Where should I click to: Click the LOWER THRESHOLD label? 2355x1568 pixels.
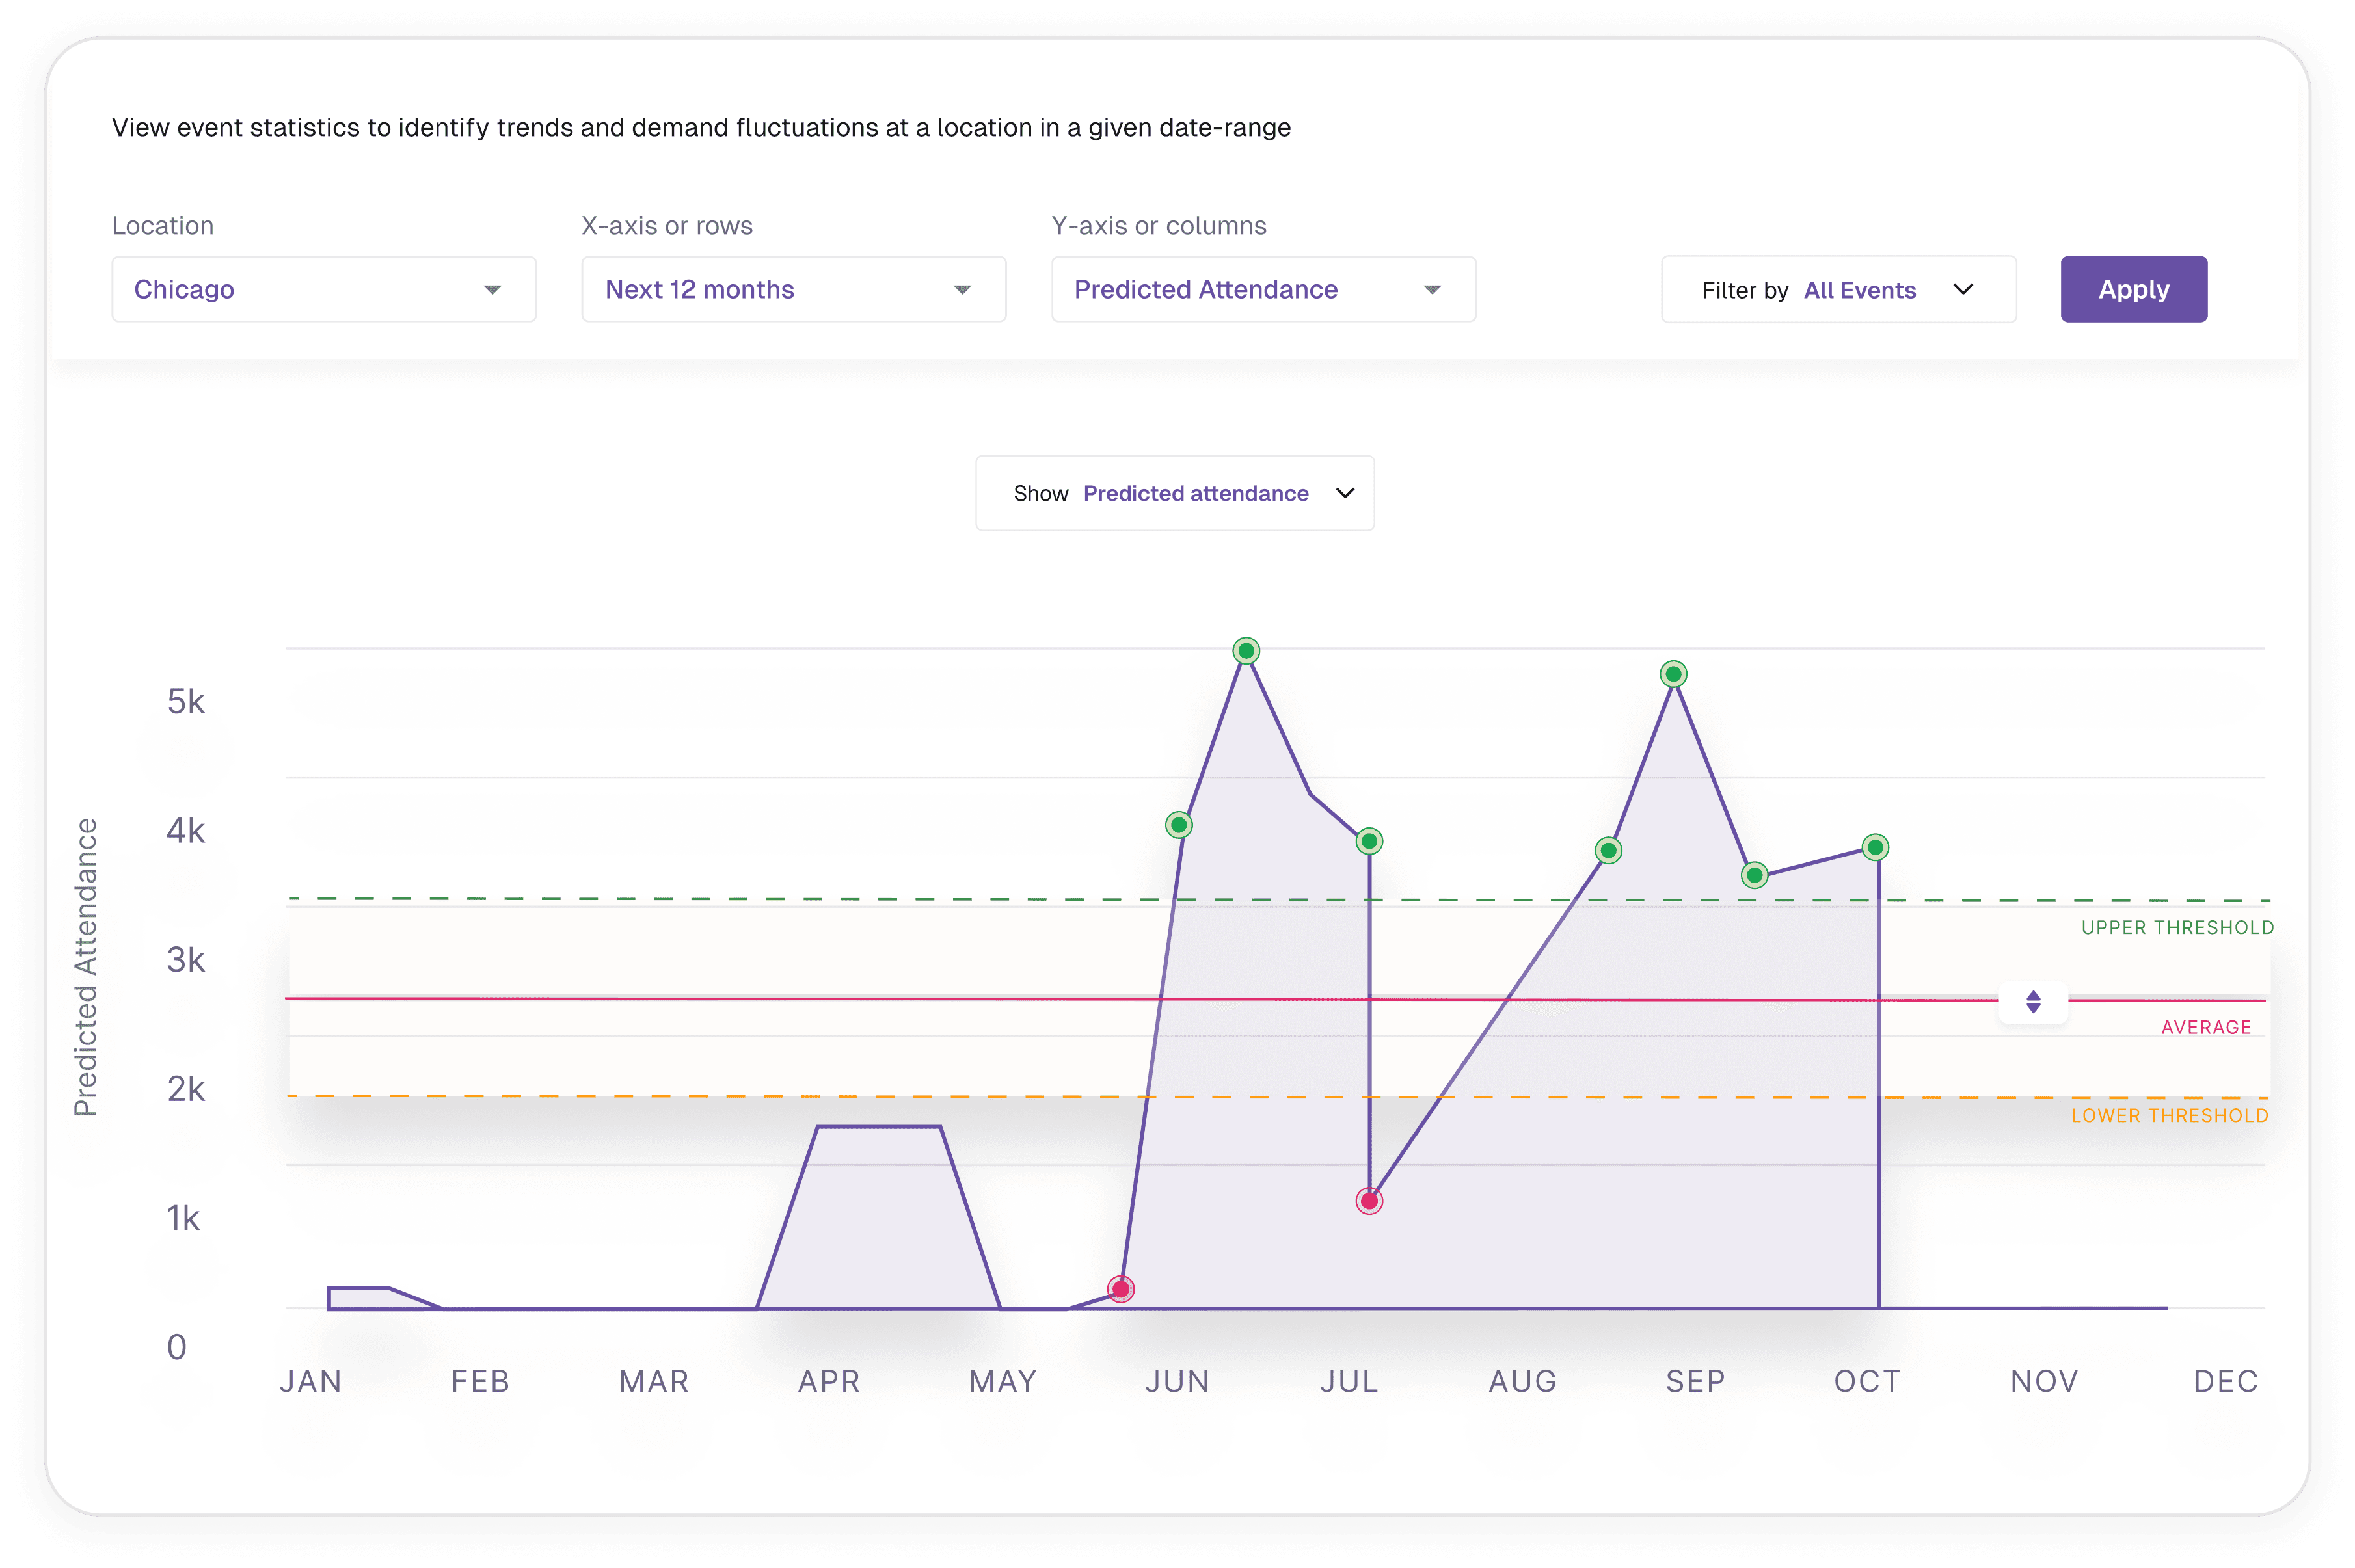pos(2169,1115)
